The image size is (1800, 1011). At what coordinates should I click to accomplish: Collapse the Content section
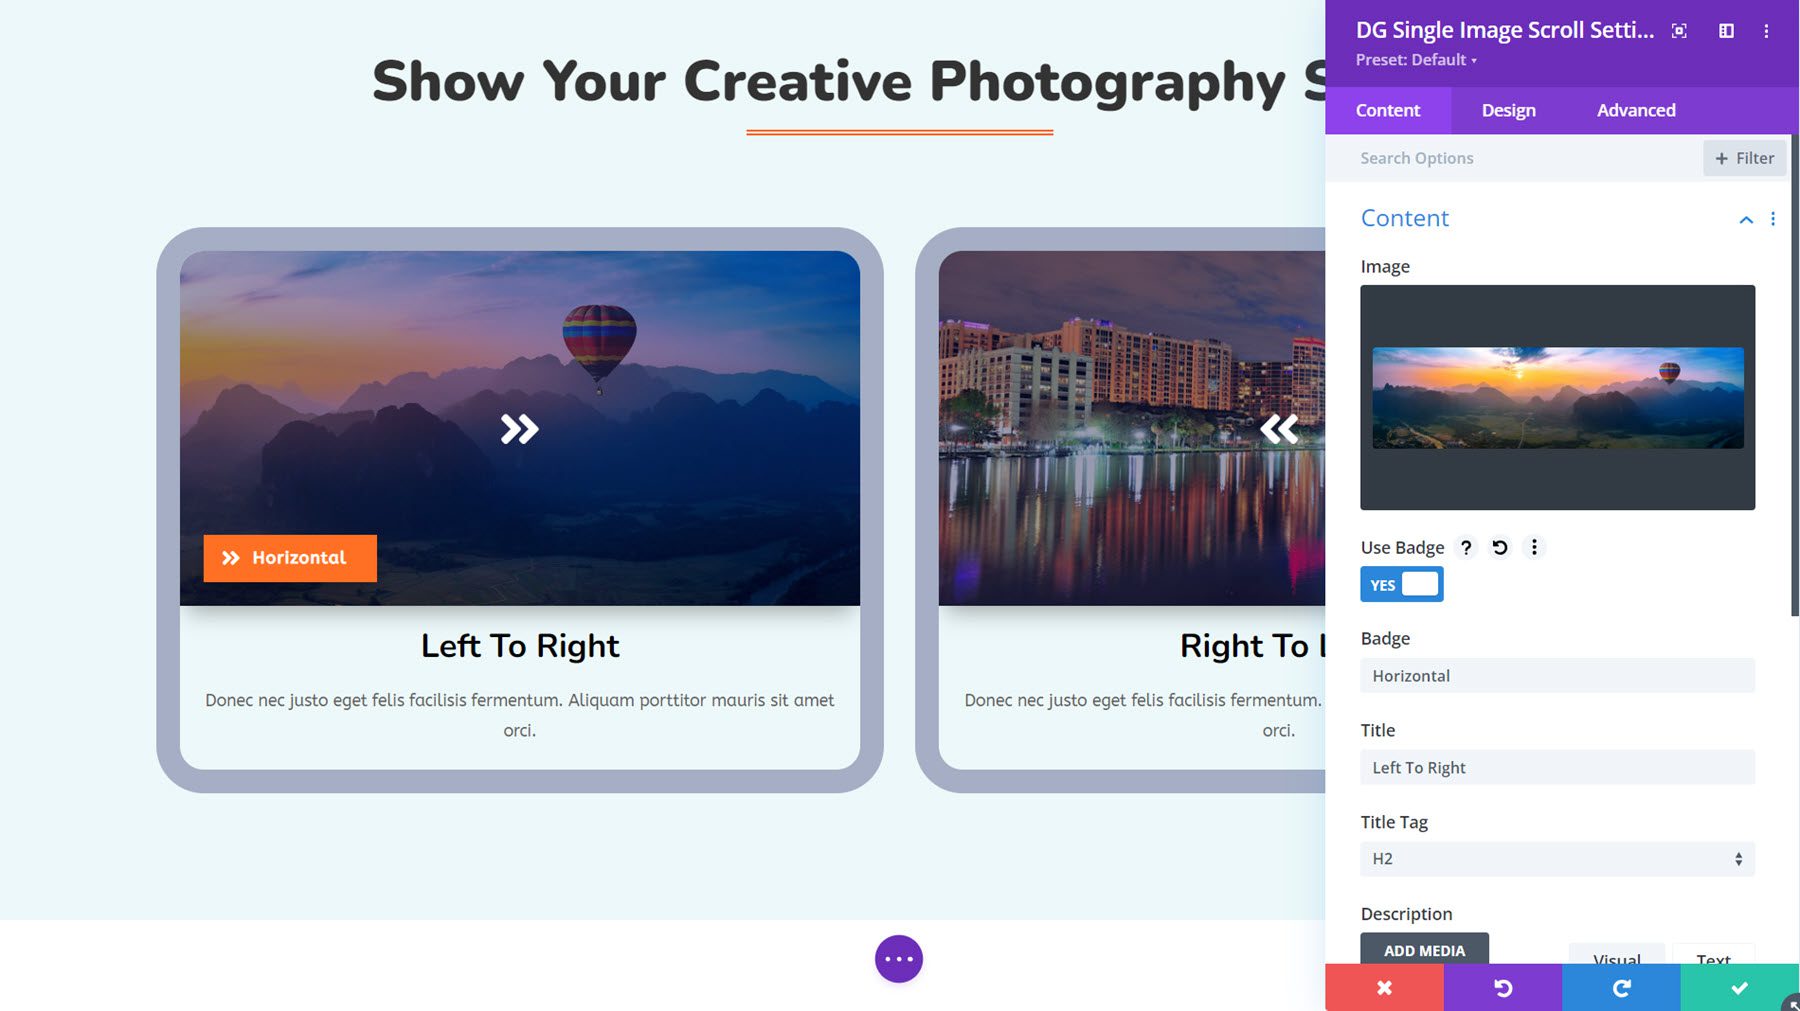click(1746, 219)
